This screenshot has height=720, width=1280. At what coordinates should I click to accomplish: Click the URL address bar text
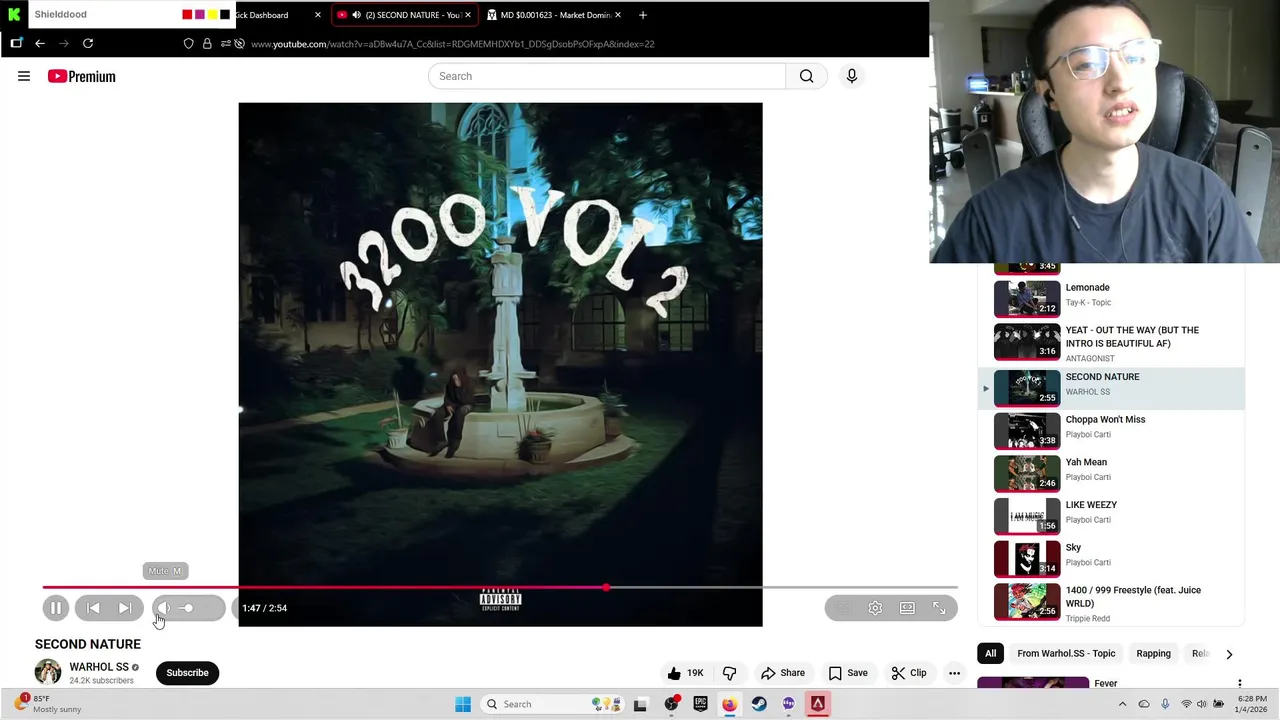pyautogui.click(x=453, y=44)
